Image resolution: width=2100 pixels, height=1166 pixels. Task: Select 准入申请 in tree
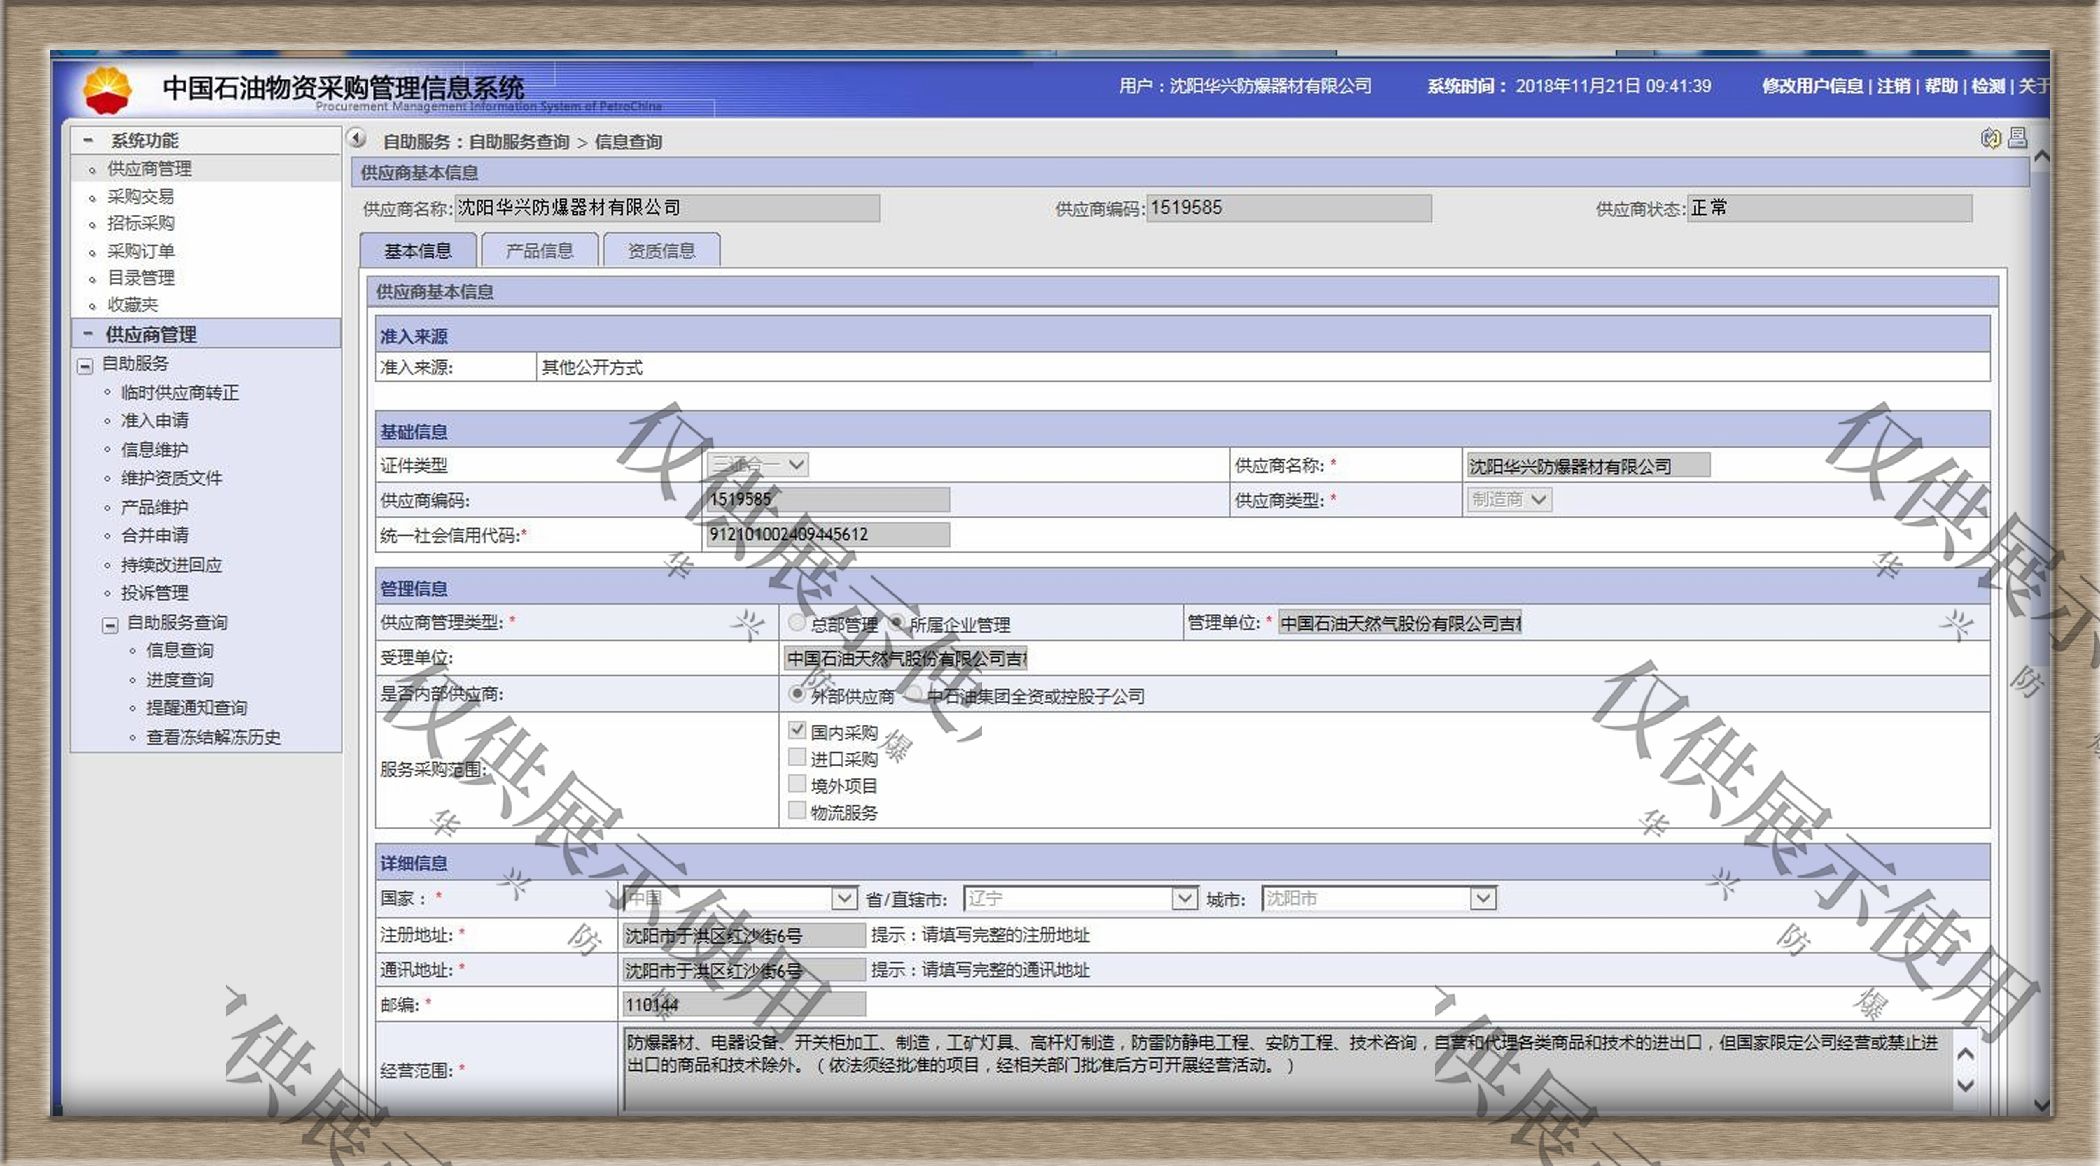click(155, 421)
